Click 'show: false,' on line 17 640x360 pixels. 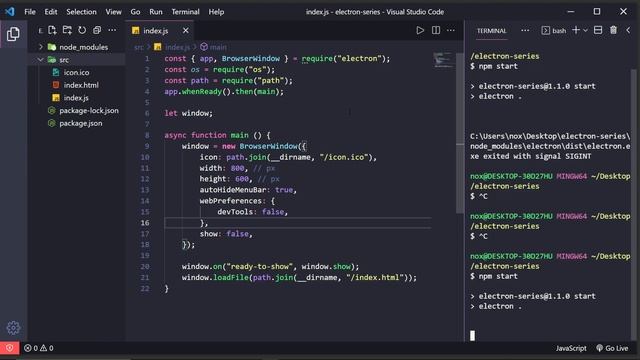point(226,234)
